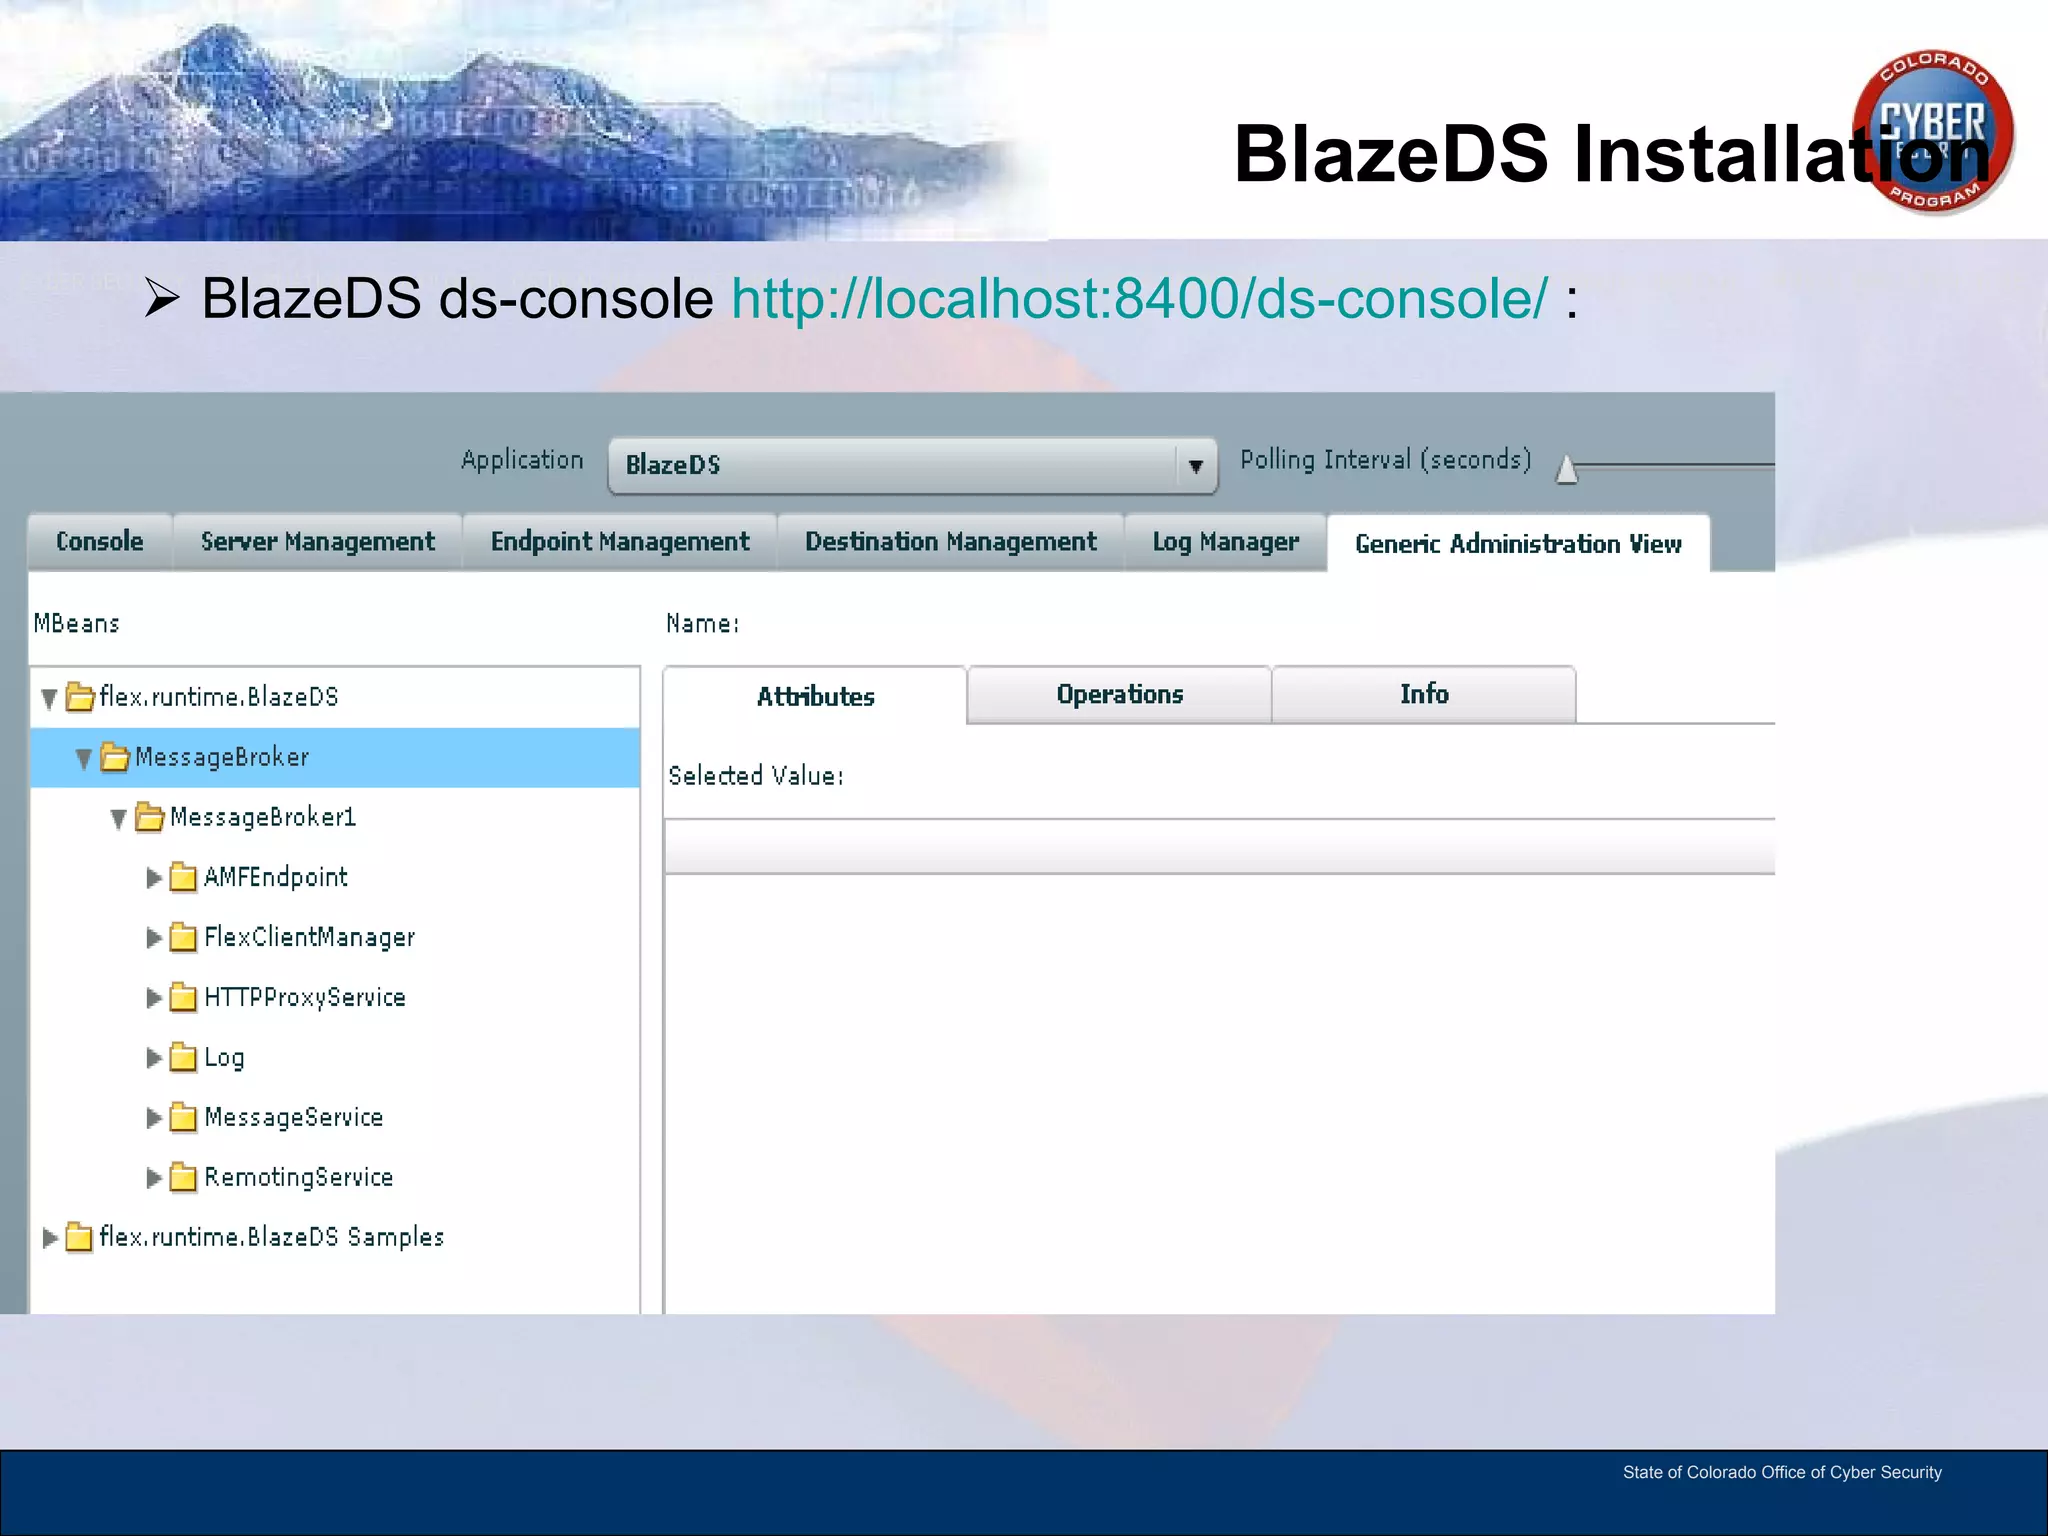This screenshot has width=2048, height=1536.
Task: Expand the RemotingService node
Action: click(153, 1178)
